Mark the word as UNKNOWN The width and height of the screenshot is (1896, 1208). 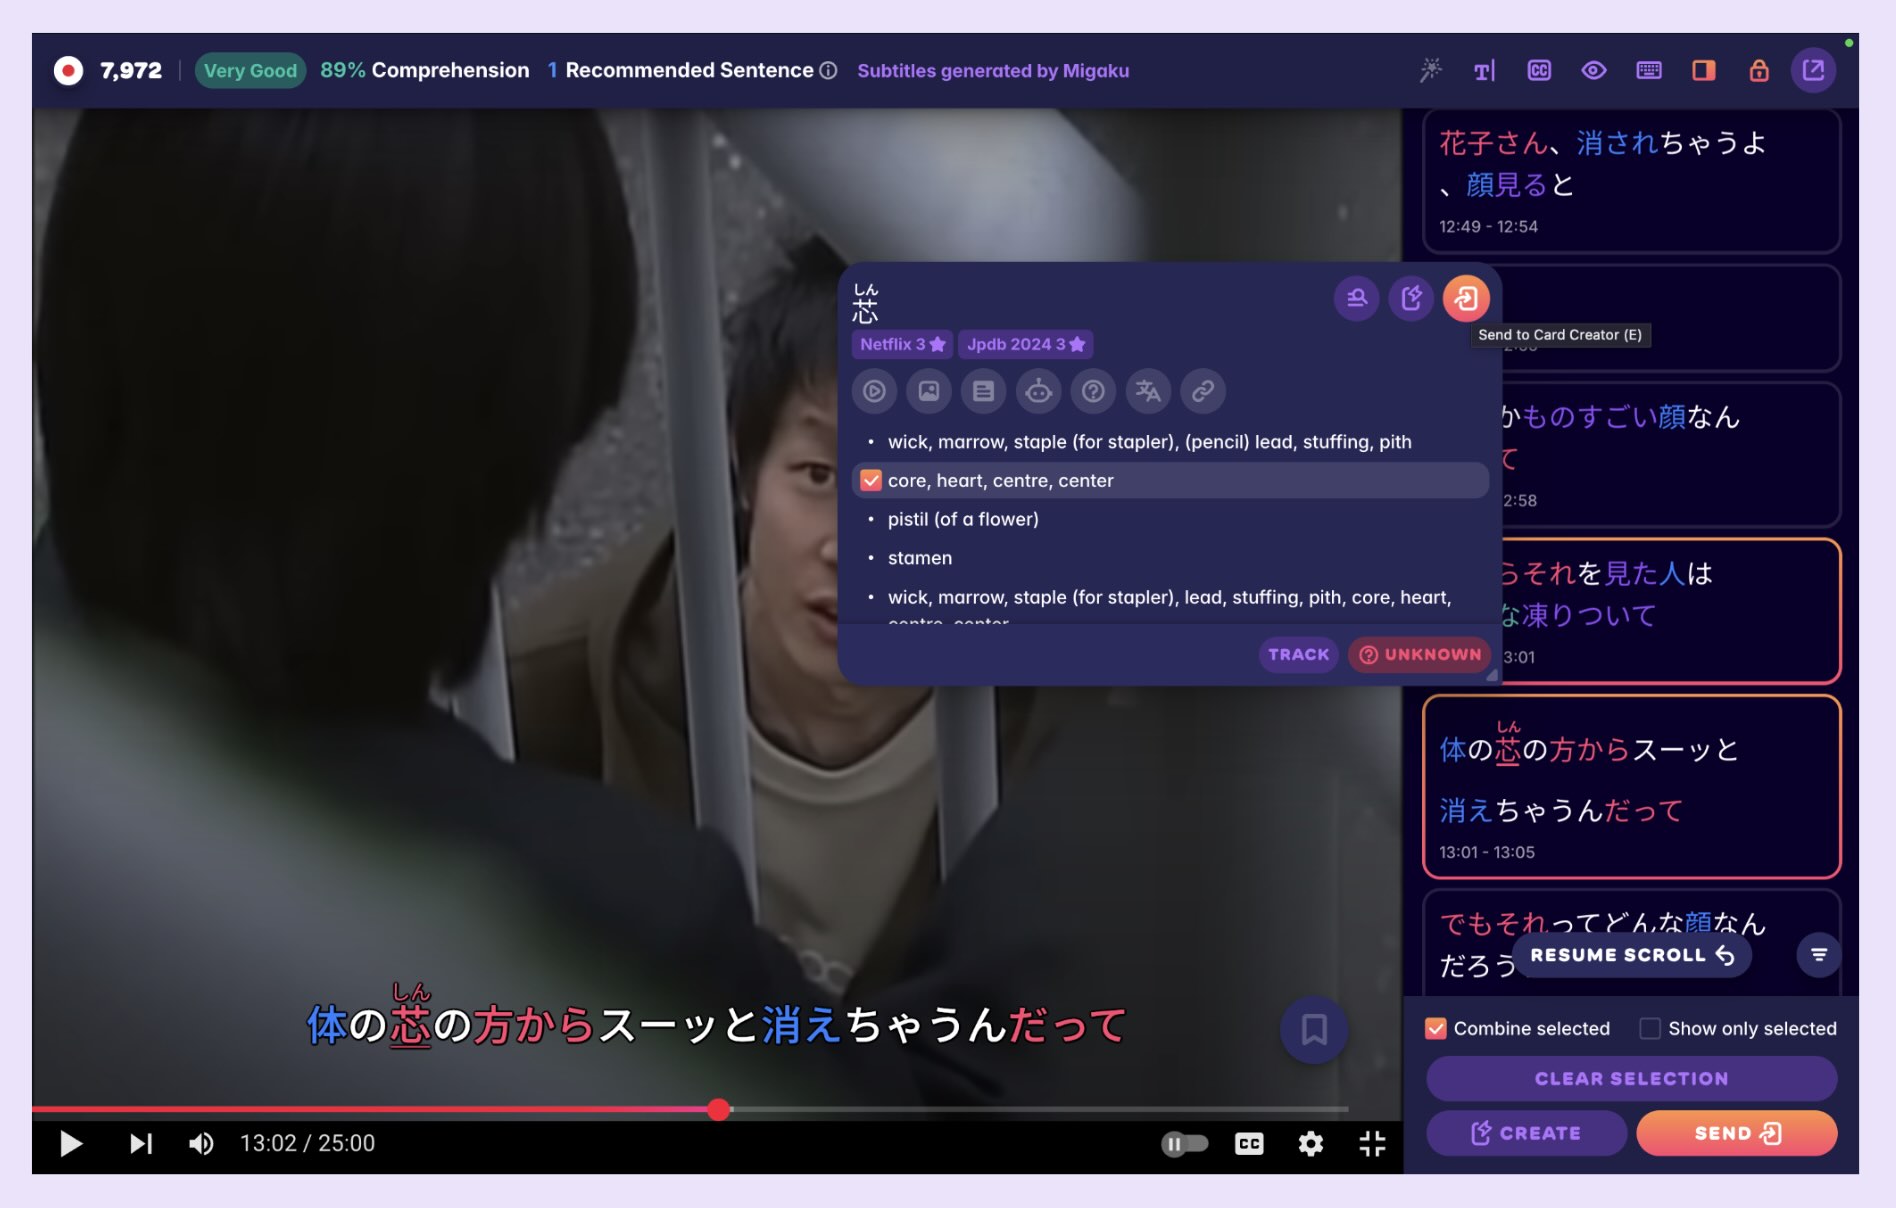(x=1420, y=654)
